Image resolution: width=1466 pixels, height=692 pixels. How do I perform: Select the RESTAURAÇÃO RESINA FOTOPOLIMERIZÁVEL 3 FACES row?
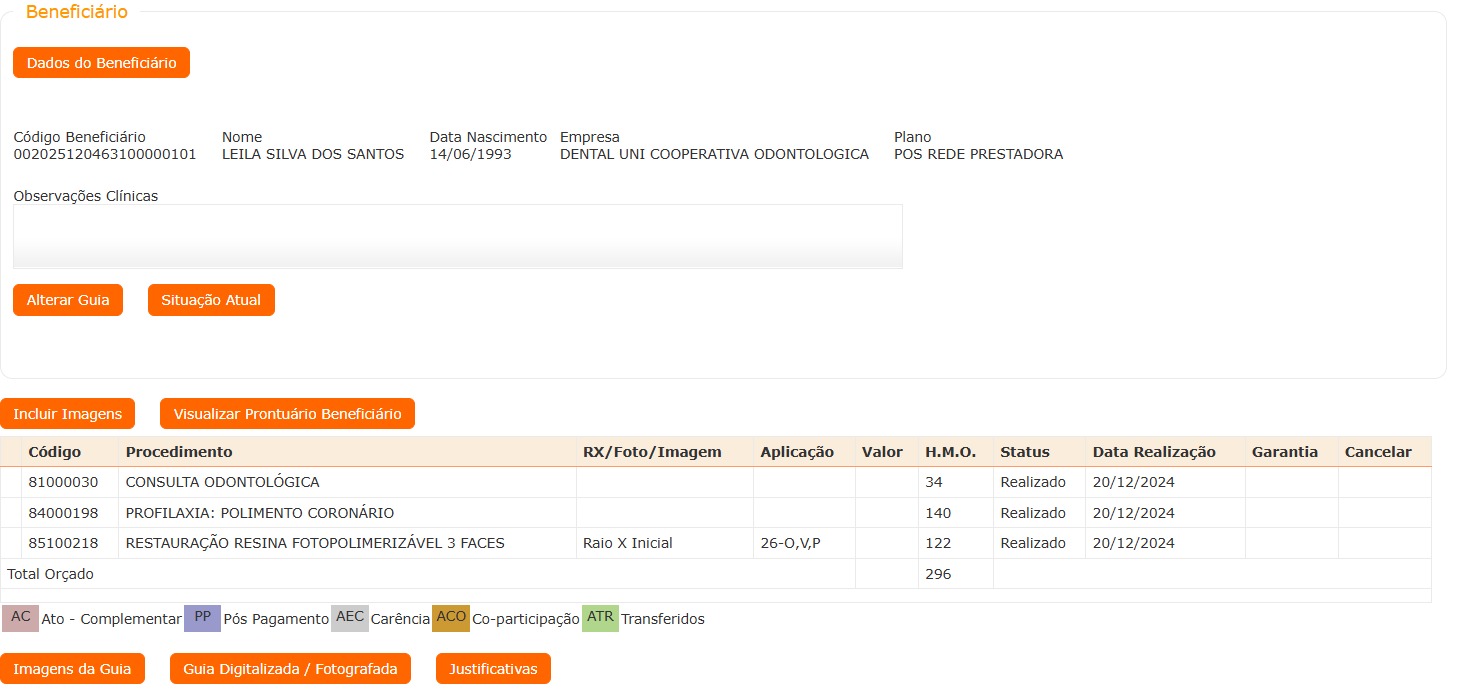click(315, 543)
